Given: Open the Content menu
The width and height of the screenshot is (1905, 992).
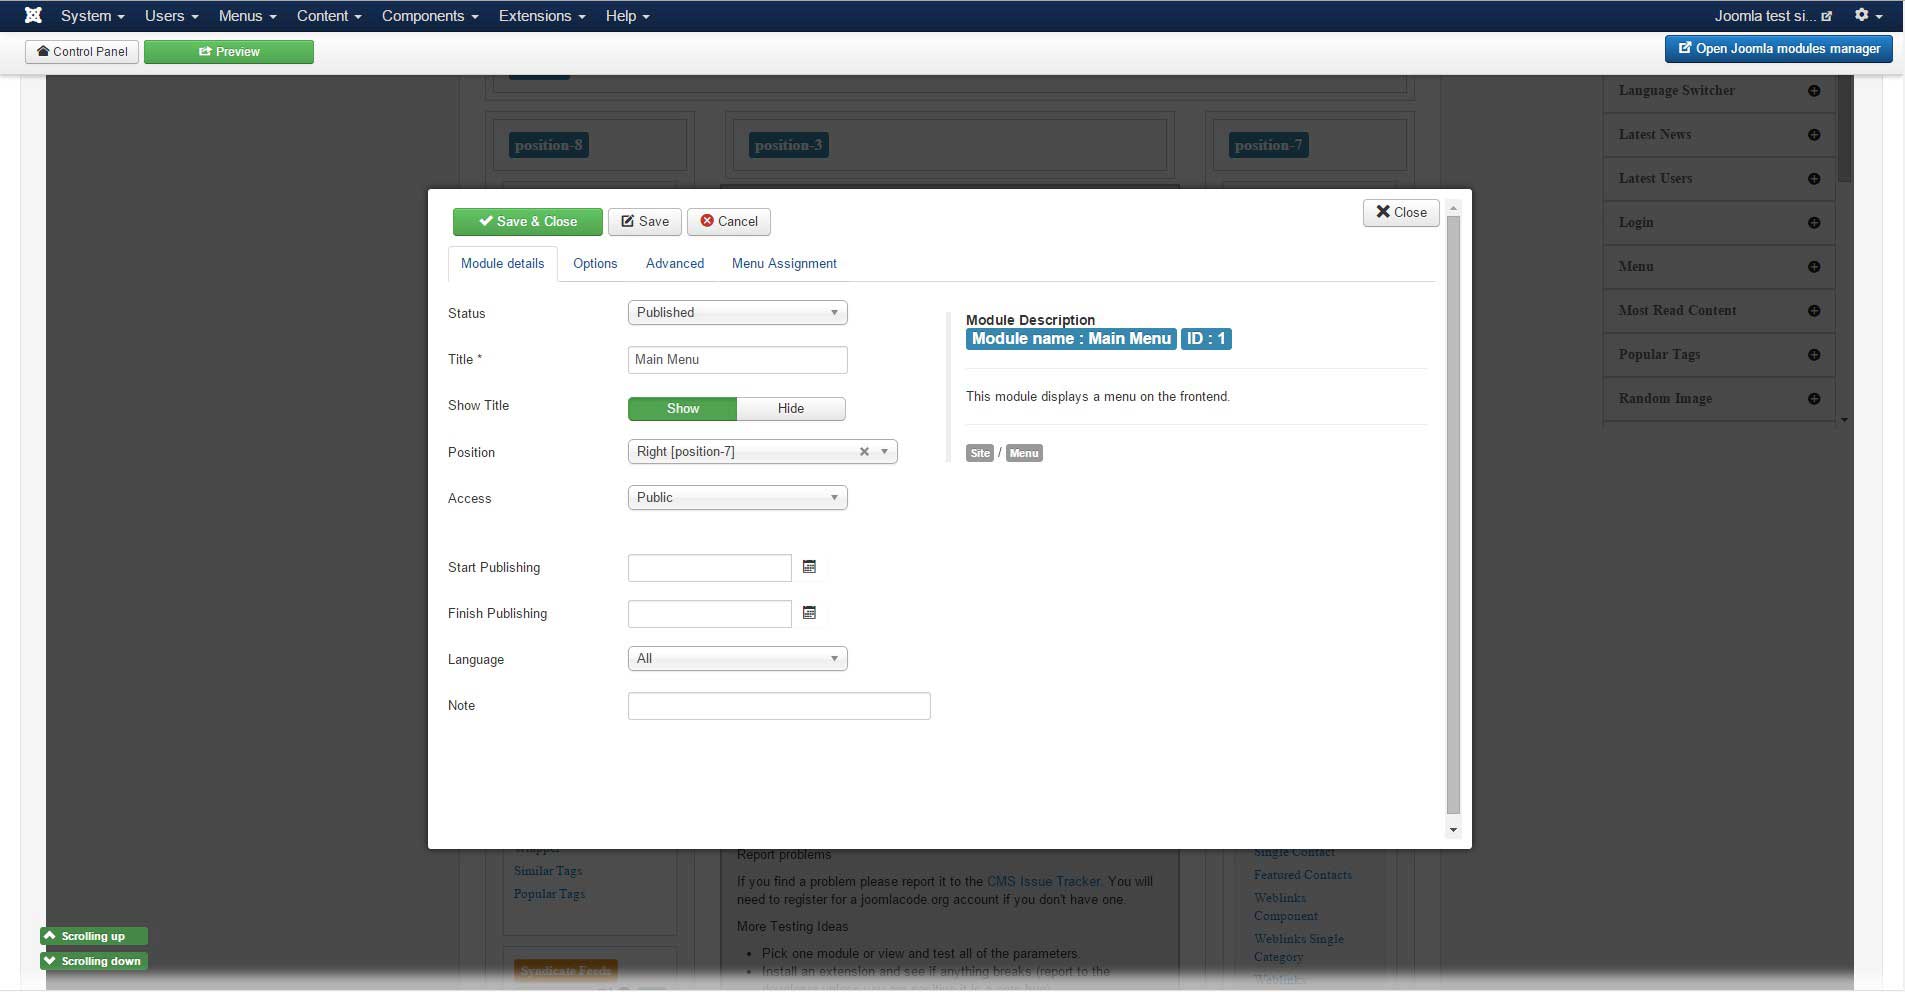Looking at the screenshot, I should (329, 16).
